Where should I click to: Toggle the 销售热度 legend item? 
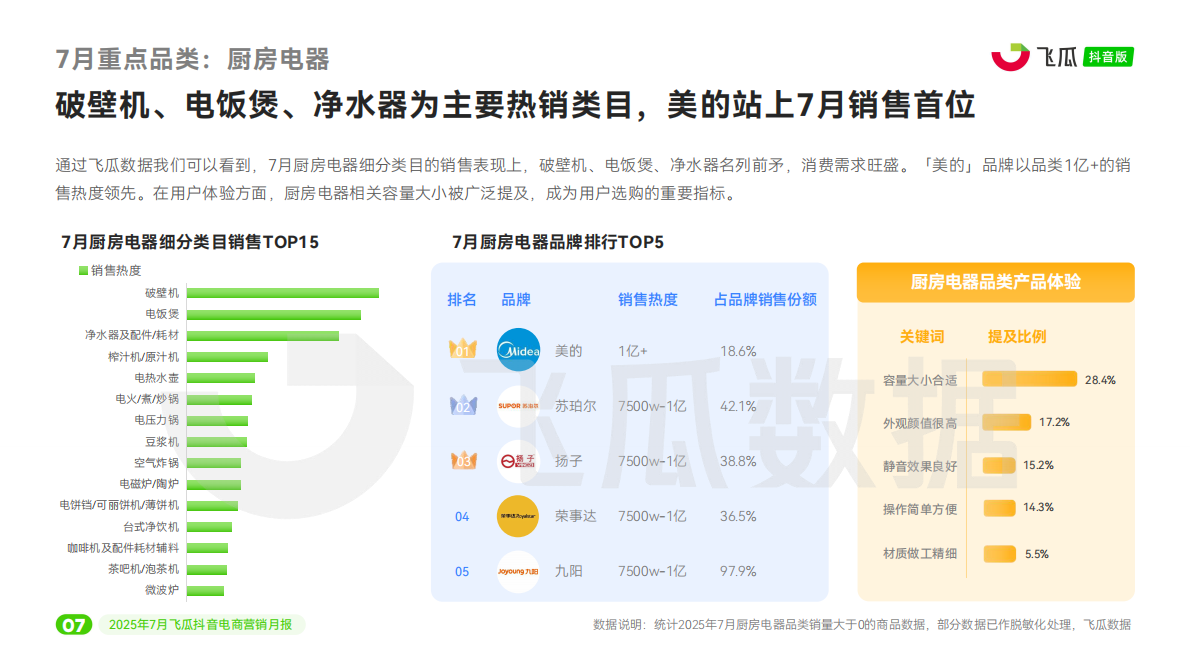110,270
